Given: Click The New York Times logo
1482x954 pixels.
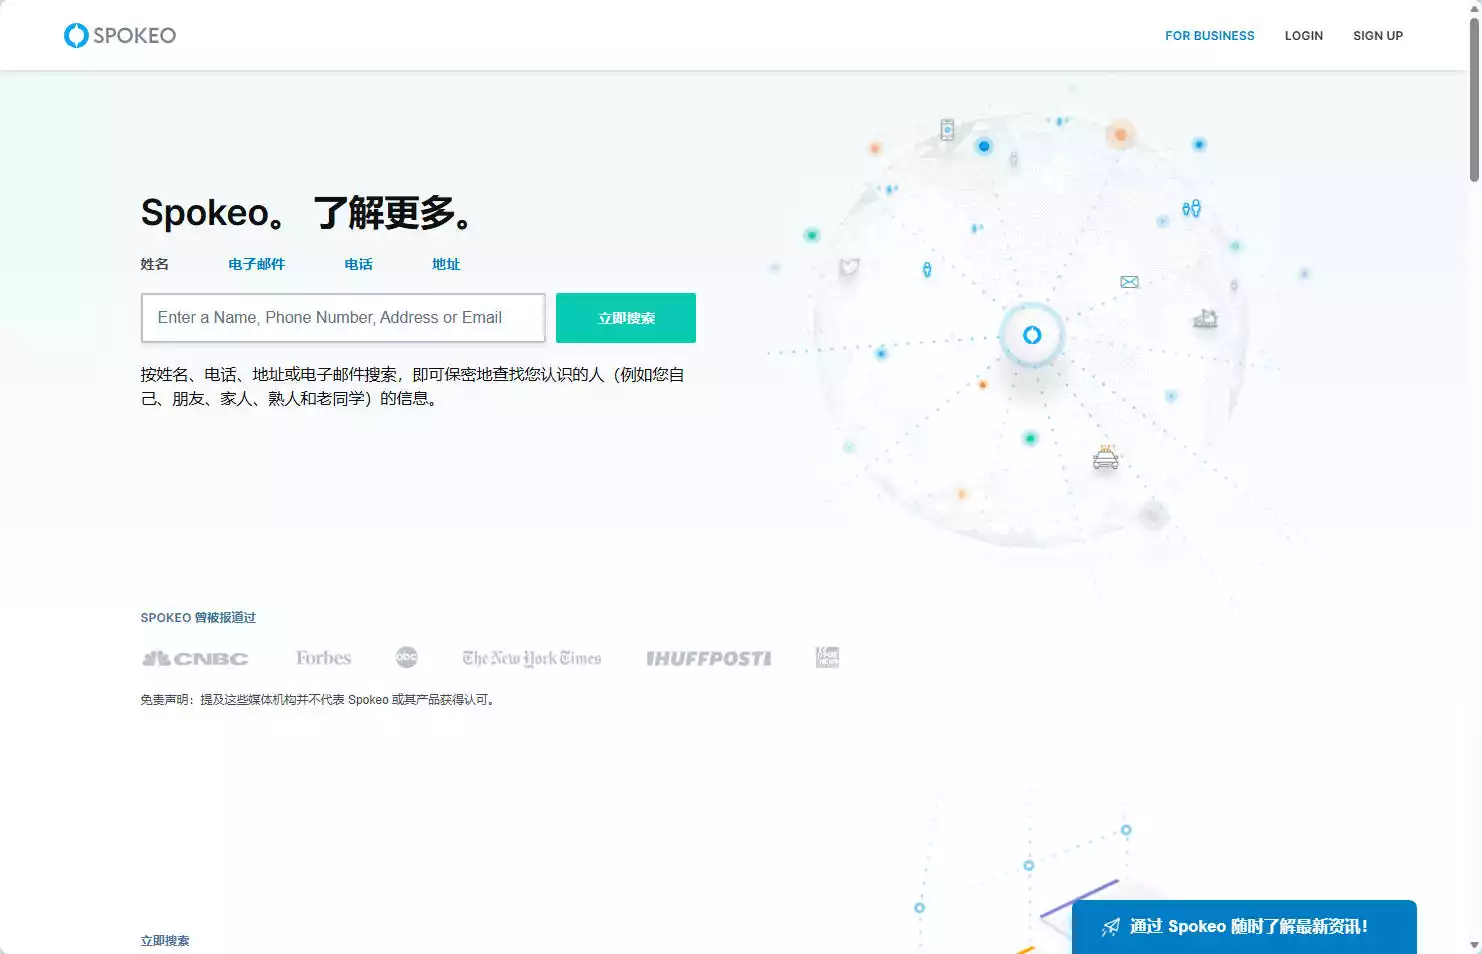Looking at the screenshot, I should pyautogui.click(x=532, y=658).
